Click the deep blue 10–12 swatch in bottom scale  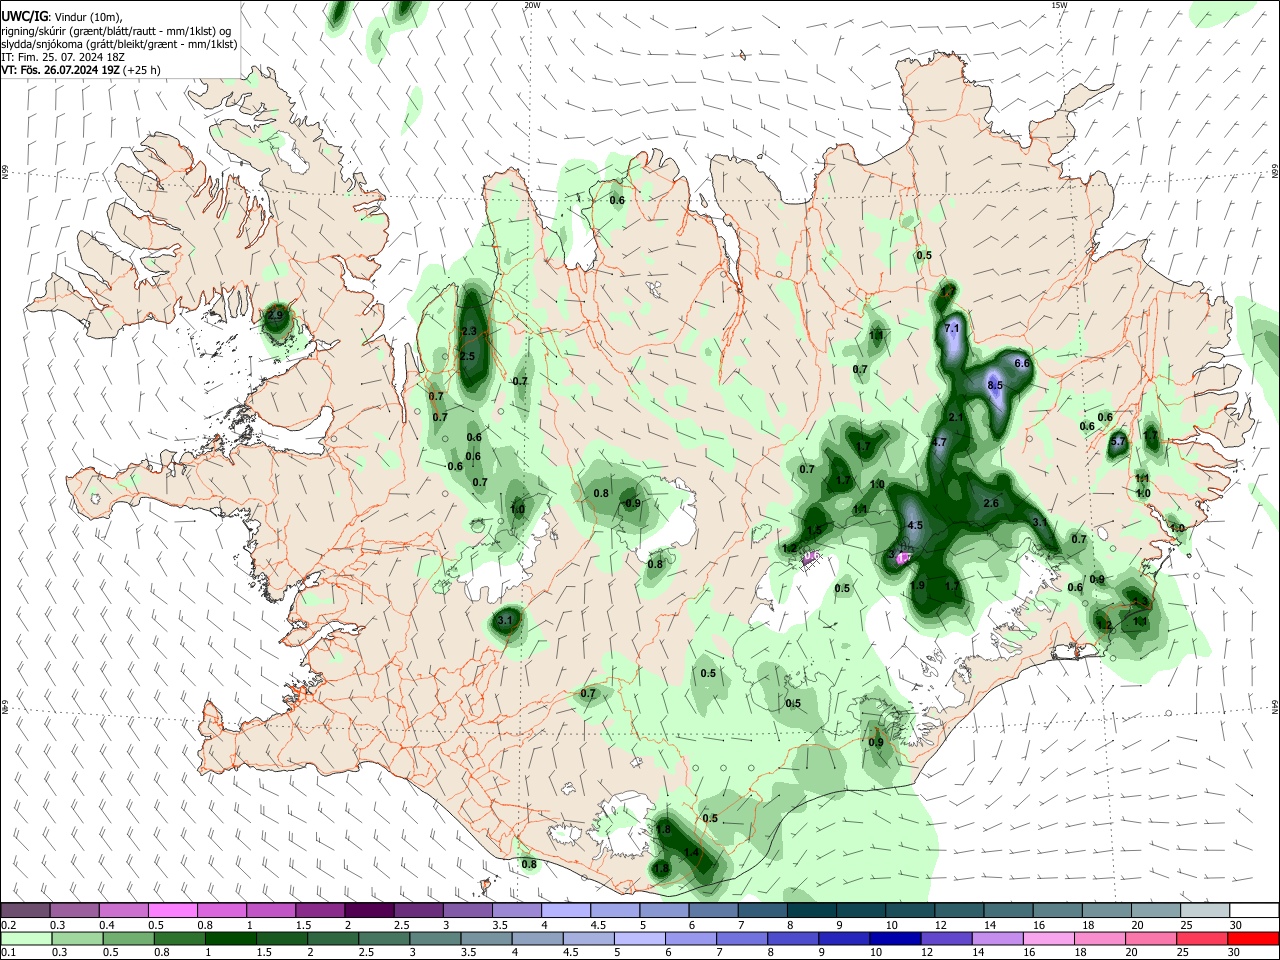[894, 938]
